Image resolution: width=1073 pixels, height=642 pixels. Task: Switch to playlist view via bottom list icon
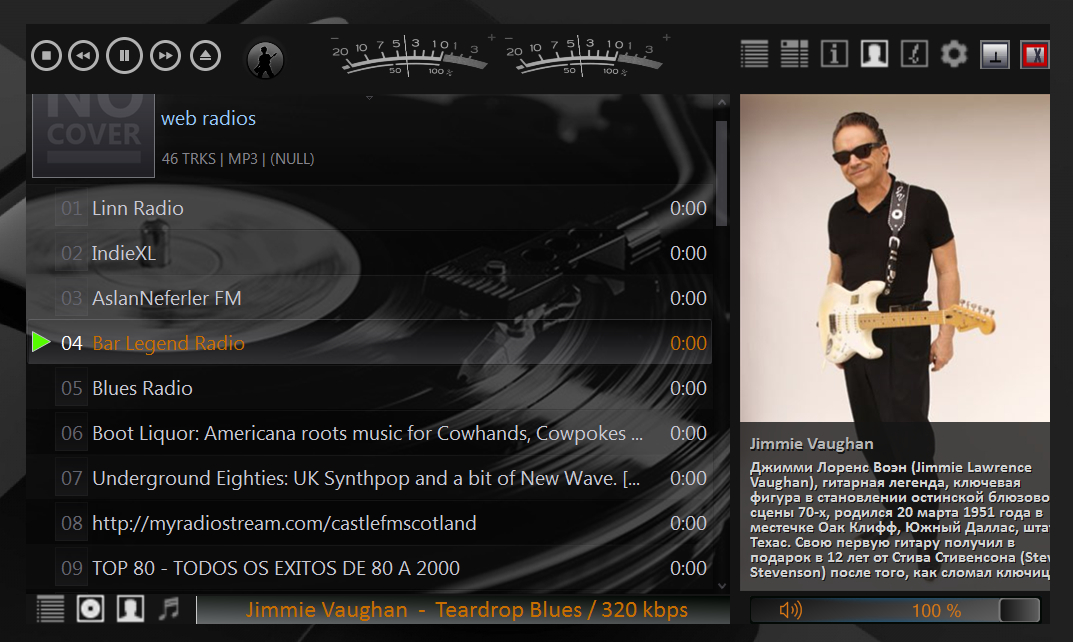point(50,608)
